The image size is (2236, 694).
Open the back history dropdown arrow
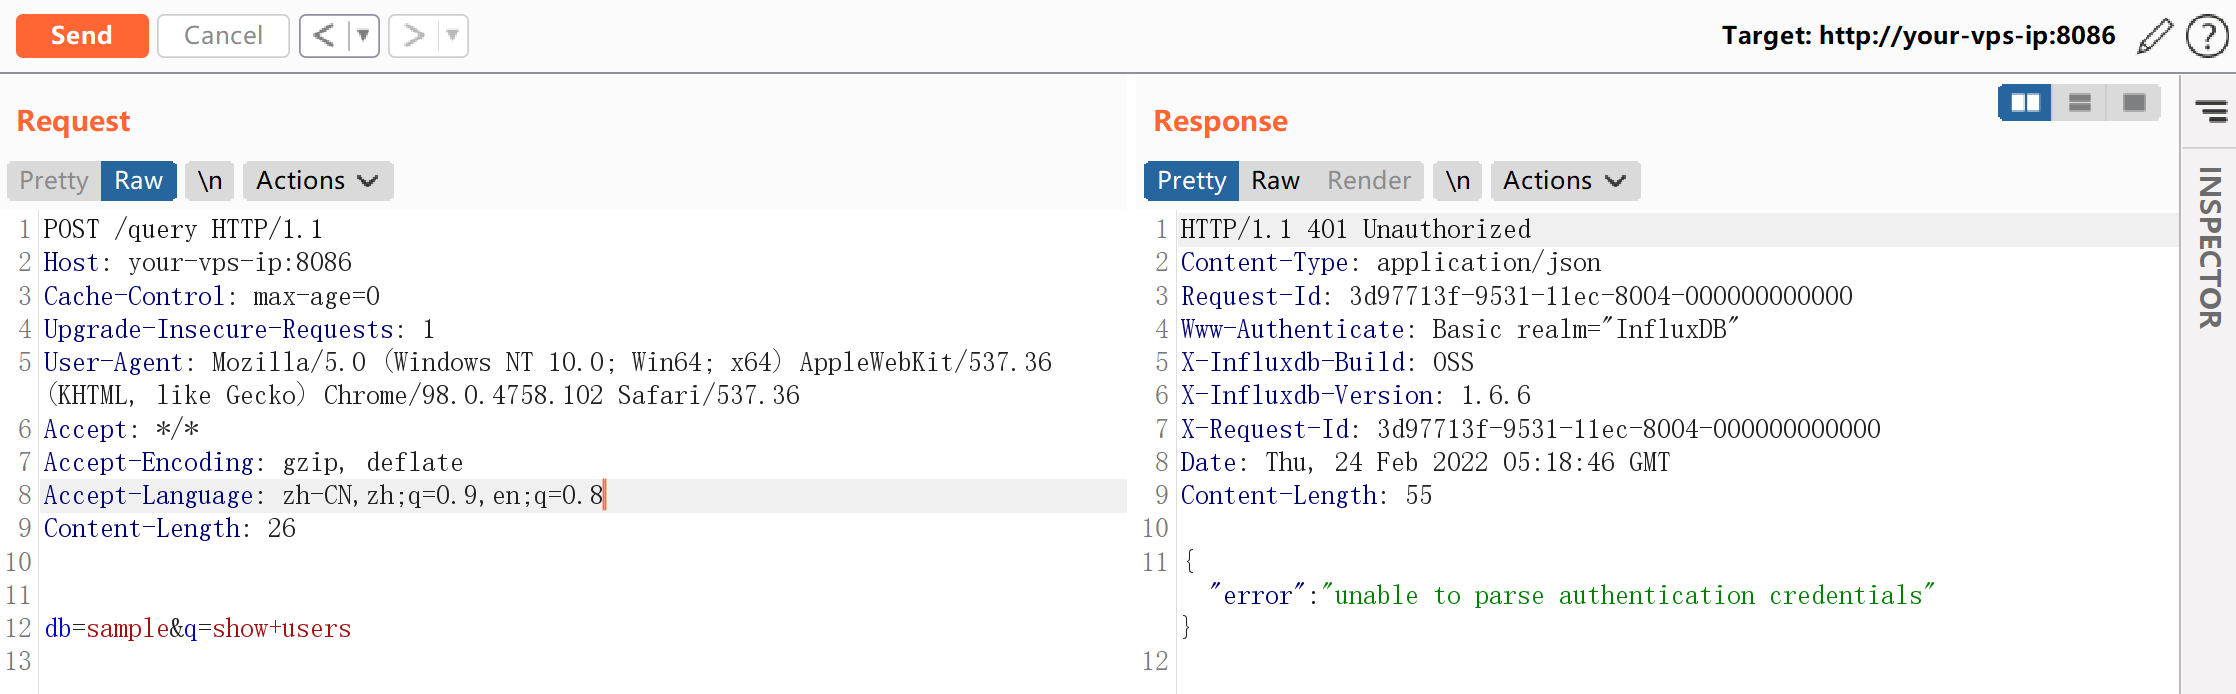point(363,36)
